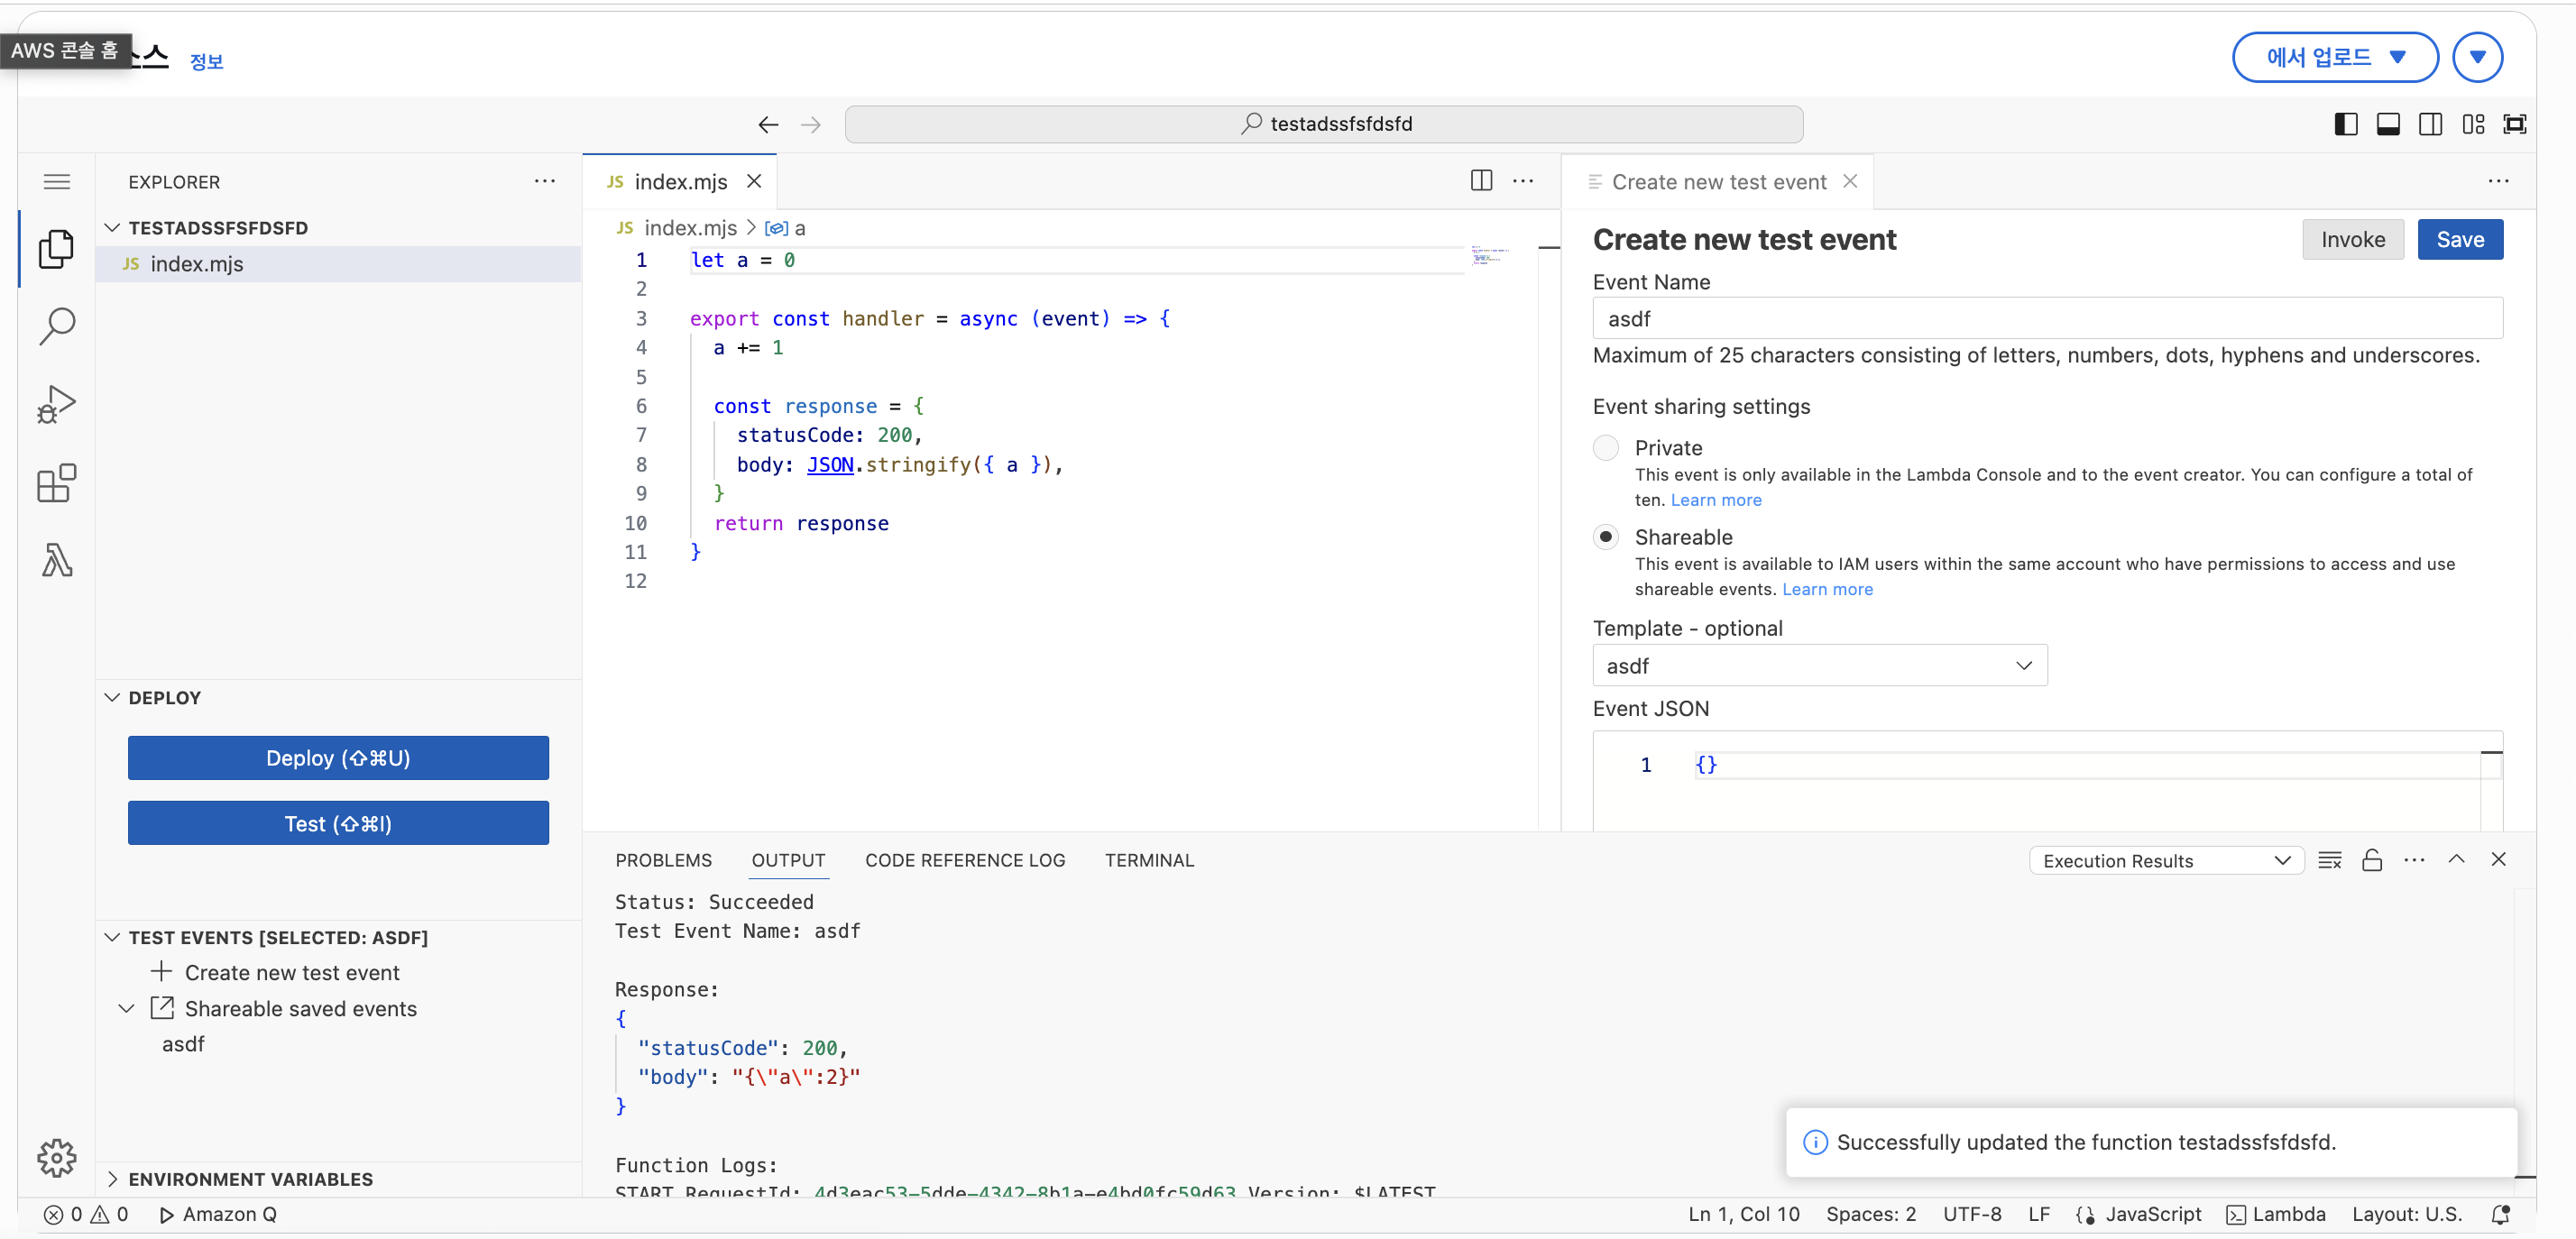Split the index.mjs editor right
2576x1239 pixels.
coord(1481,181)
